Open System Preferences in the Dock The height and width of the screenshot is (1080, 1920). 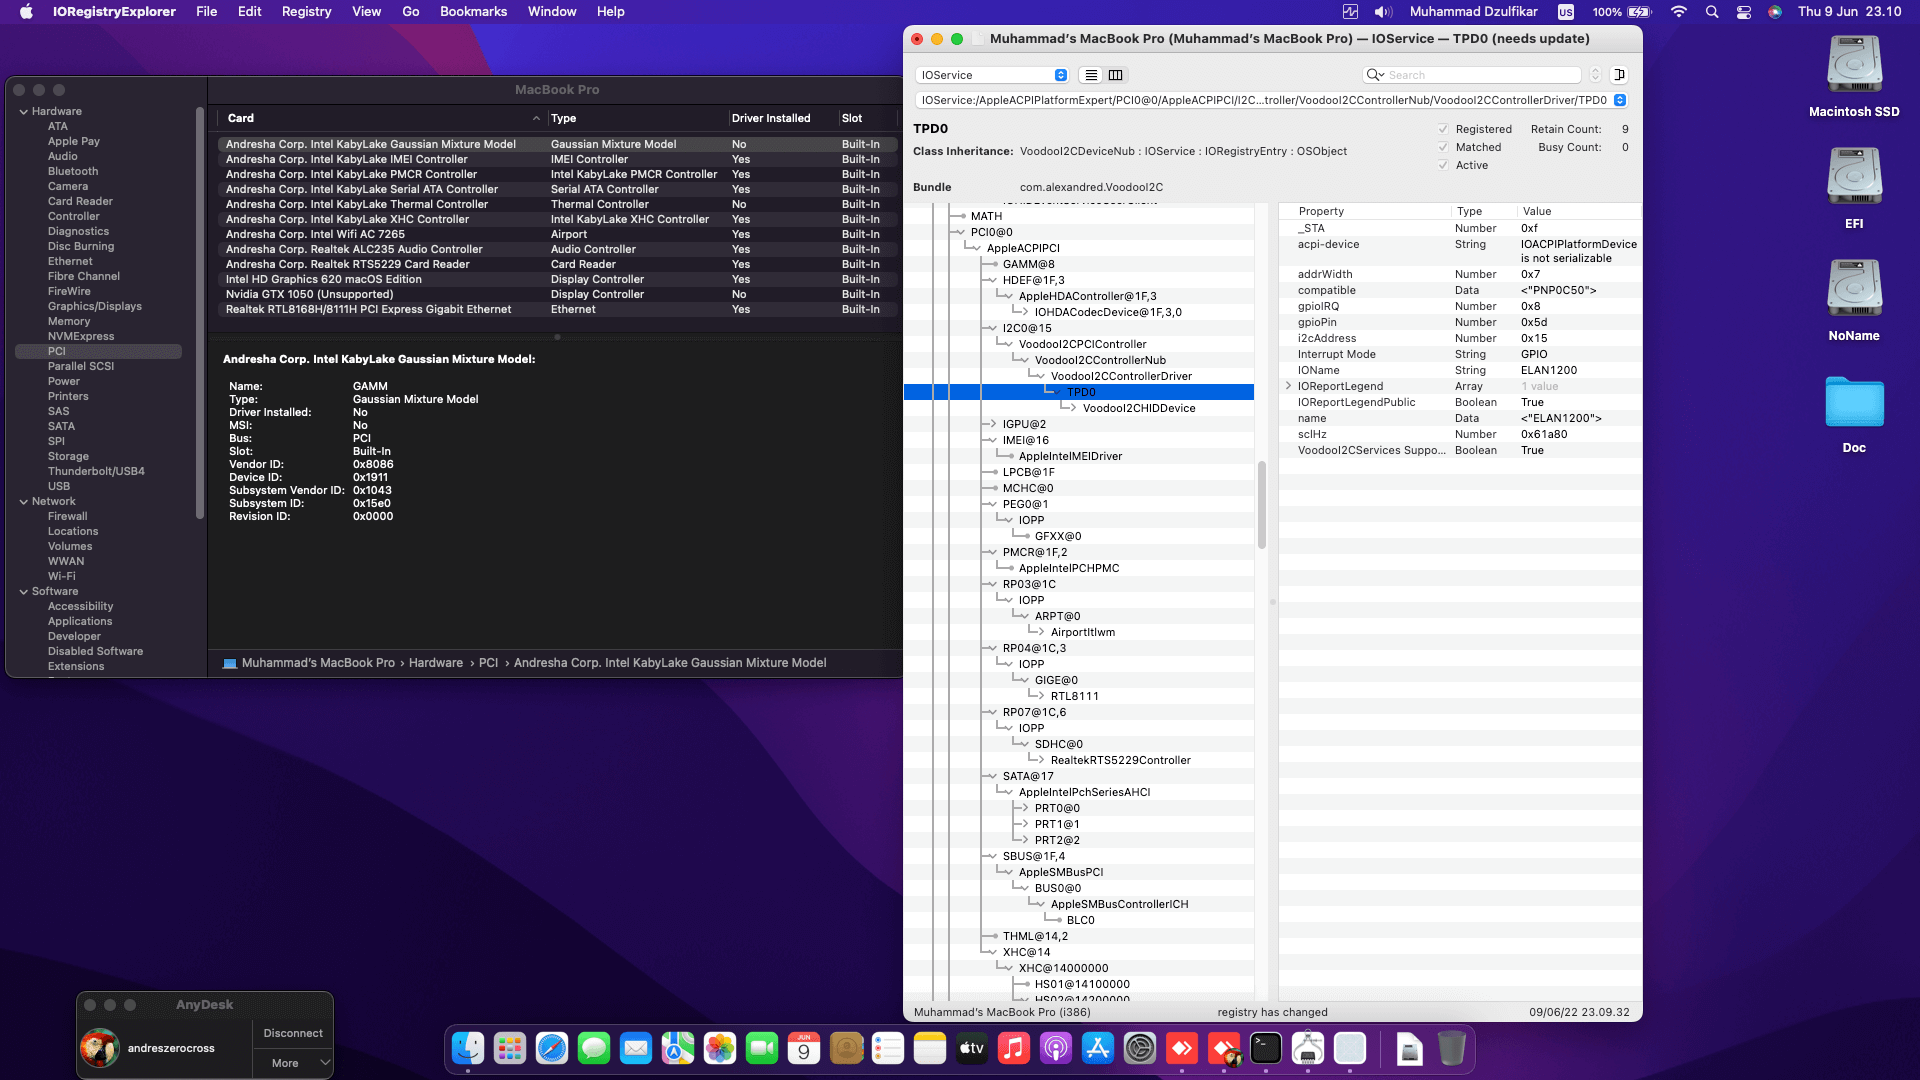1140,1048
